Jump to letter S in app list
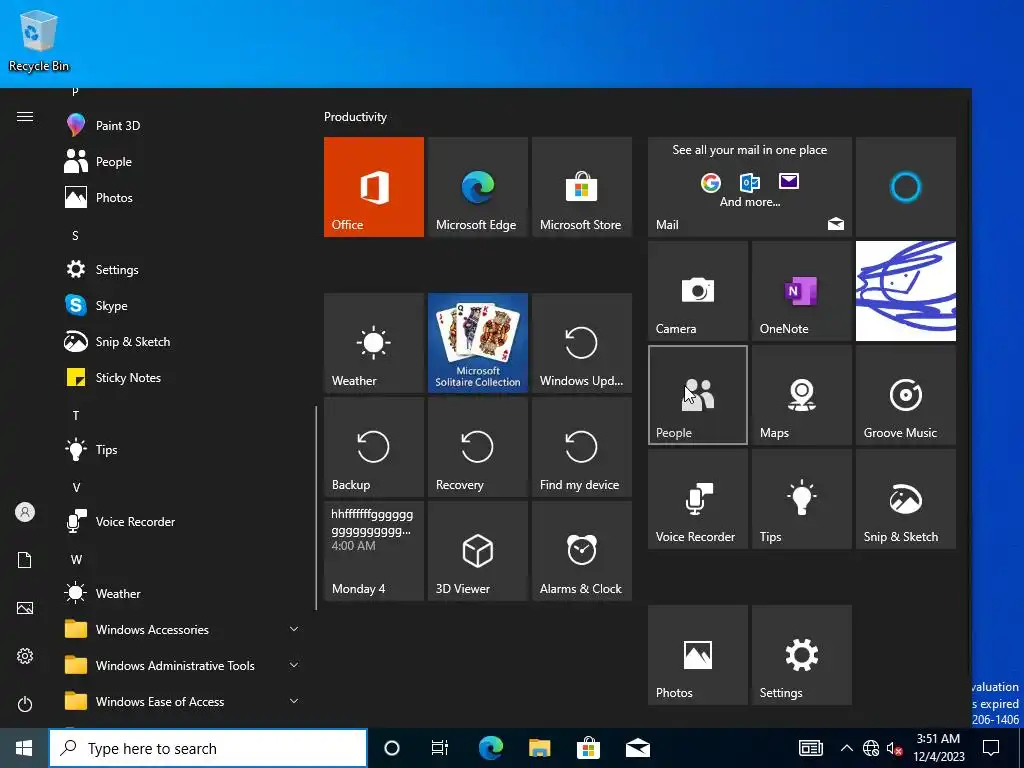This screenshot has height=768, width=1024. 76,236
